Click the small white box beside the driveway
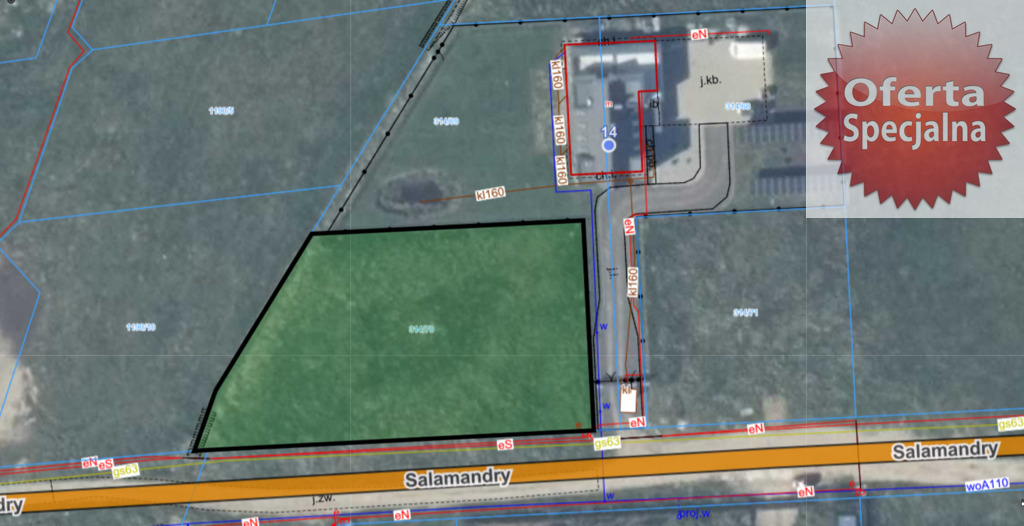1024x526 pixels. tap(628, 400)
